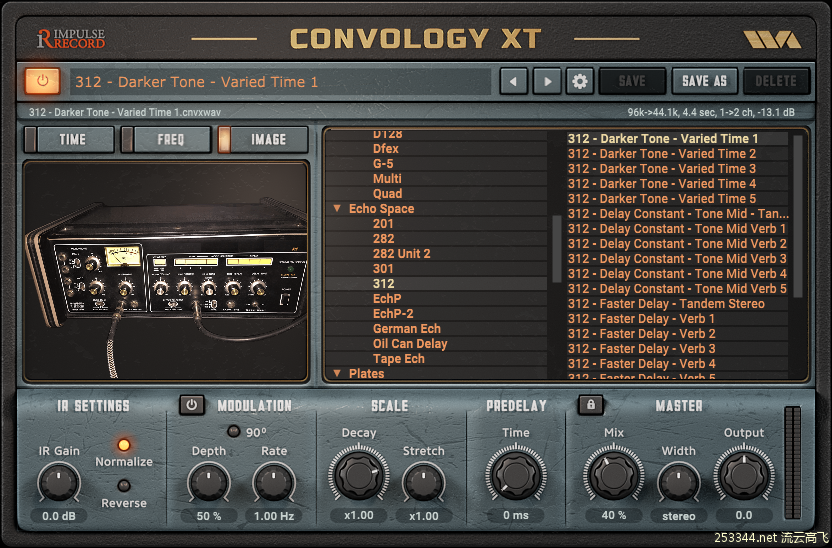Viewport: 832px width, 548px height.
Task: Click the output level meter
Action: pos(793,463)
